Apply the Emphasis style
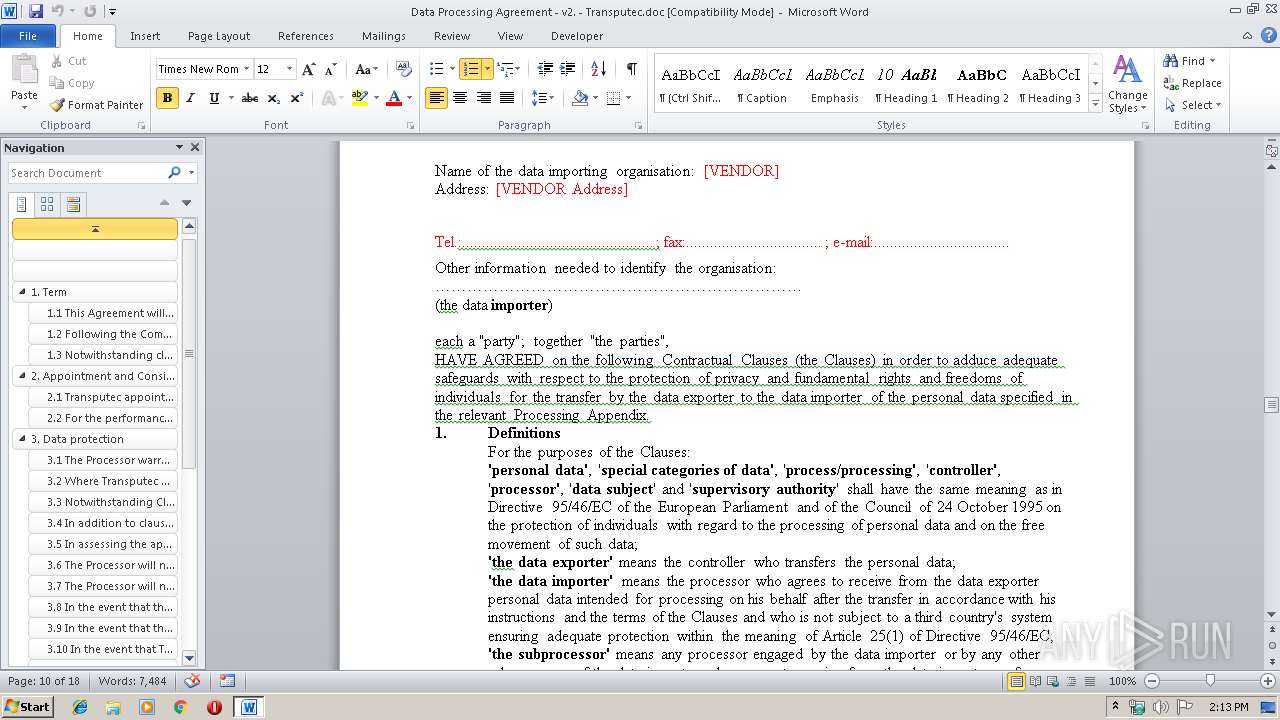The height and width of the screenshot is (720, 1280). pos(835,85)
